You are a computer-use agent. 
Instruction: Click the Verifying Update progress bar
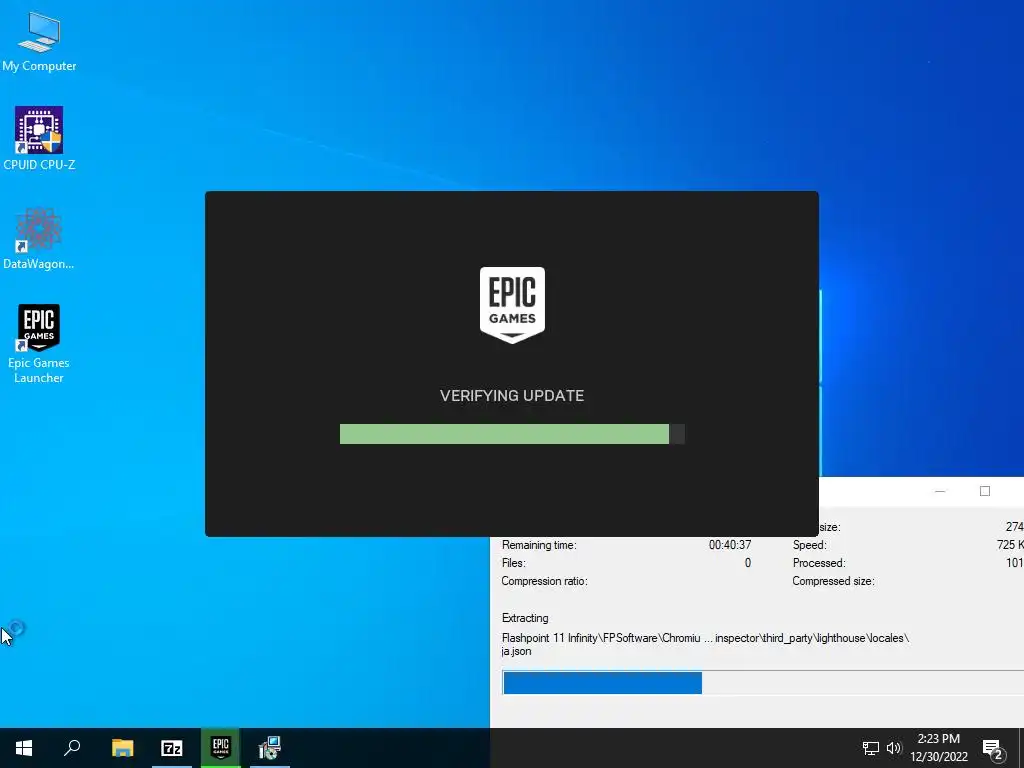click(x=512, y=434)
